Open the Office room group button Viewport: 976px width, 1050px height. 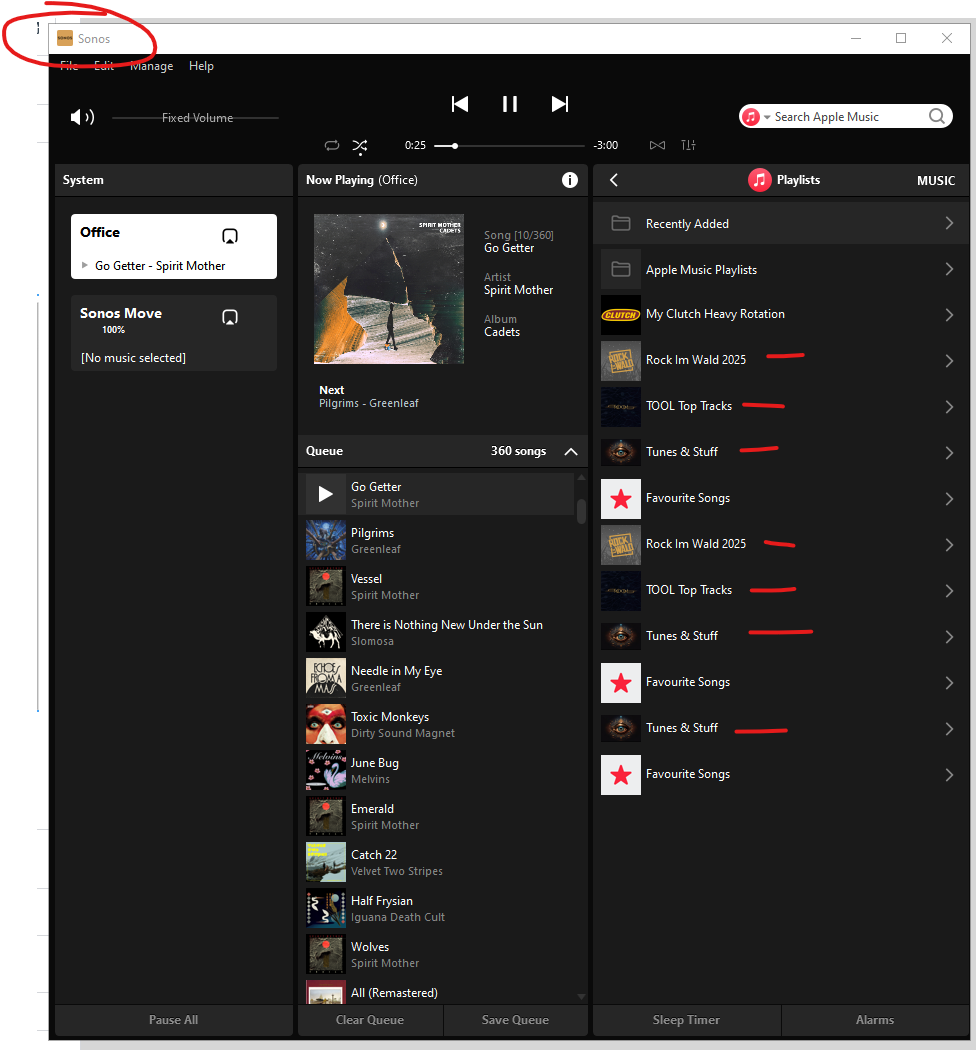tap(230, 236)
